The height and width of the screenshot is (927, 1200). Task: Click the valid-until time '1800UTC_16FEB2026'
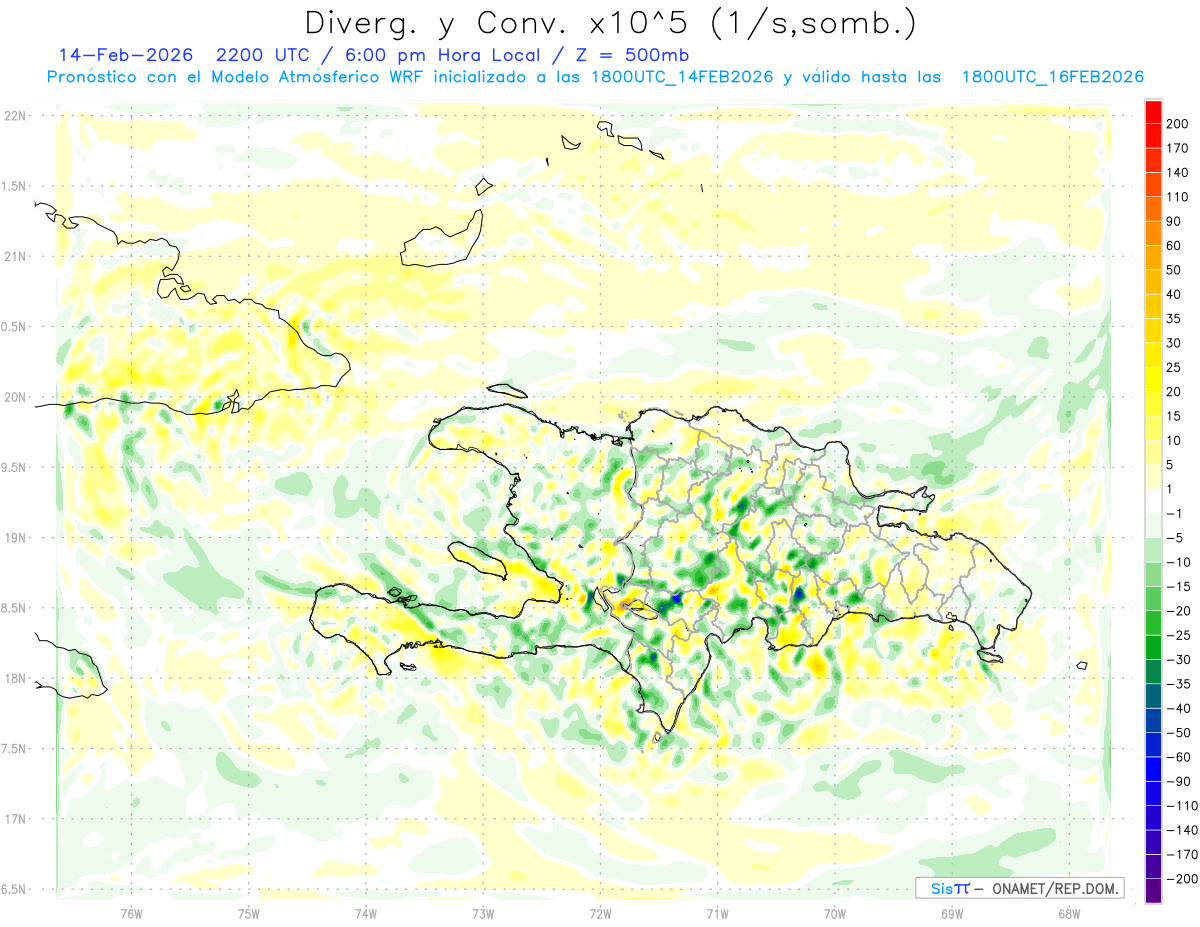[1053, 77]
